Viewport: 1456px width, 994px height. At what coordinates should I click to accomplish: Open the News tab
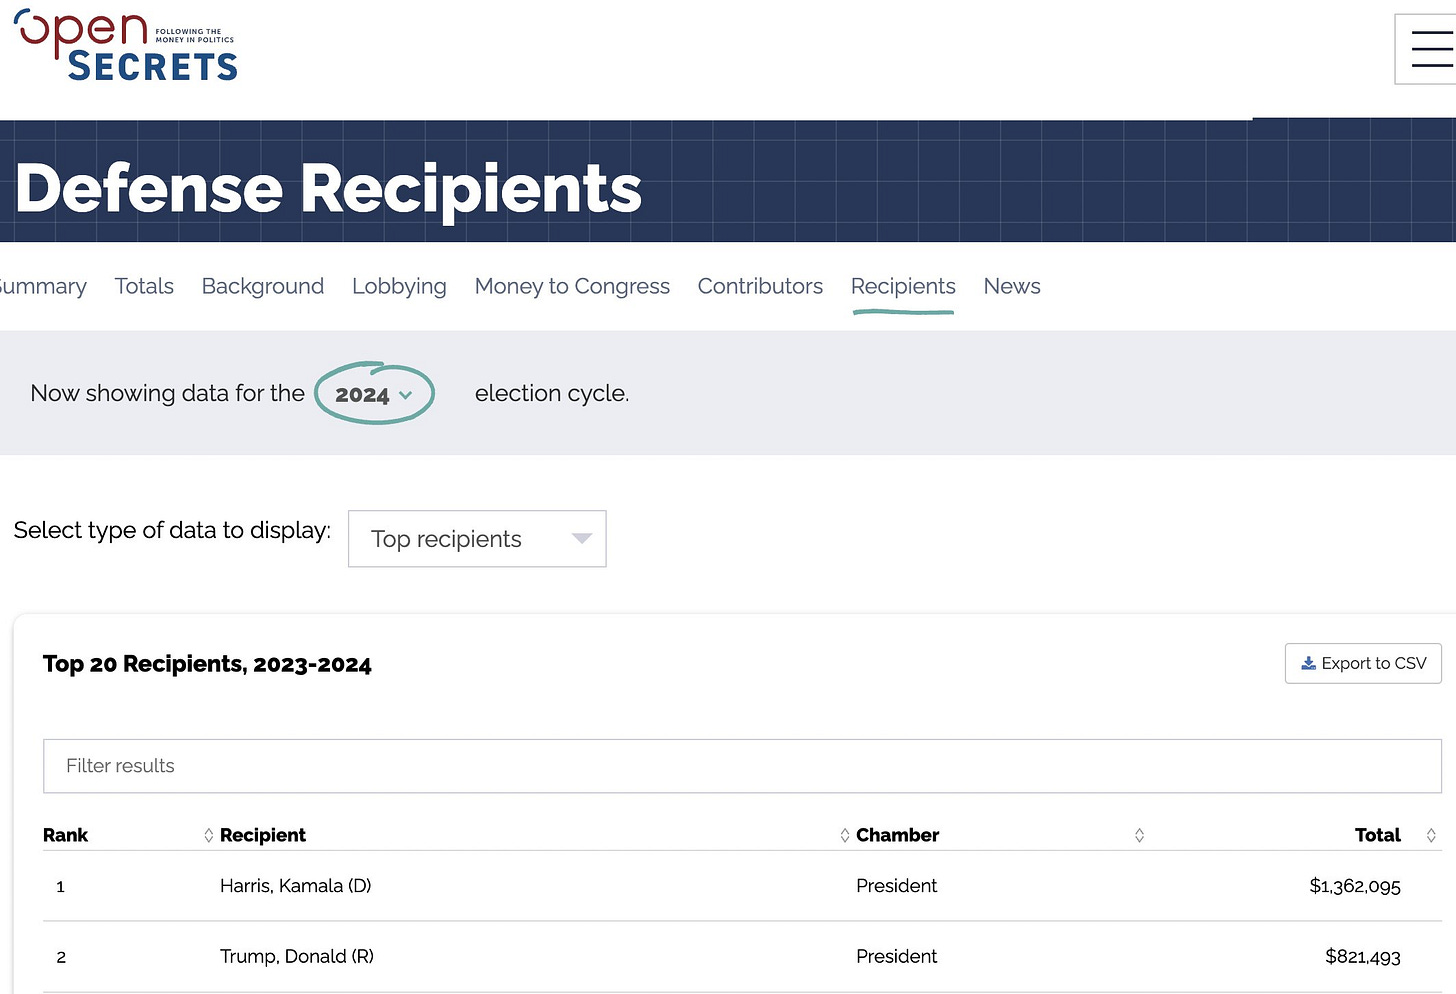(x=1012, y=286)
